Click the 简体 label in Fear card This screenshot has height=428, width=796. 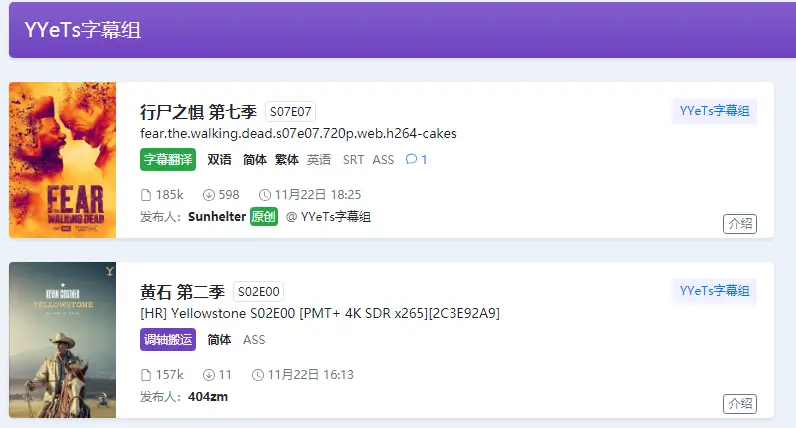(x=254, y=159)
